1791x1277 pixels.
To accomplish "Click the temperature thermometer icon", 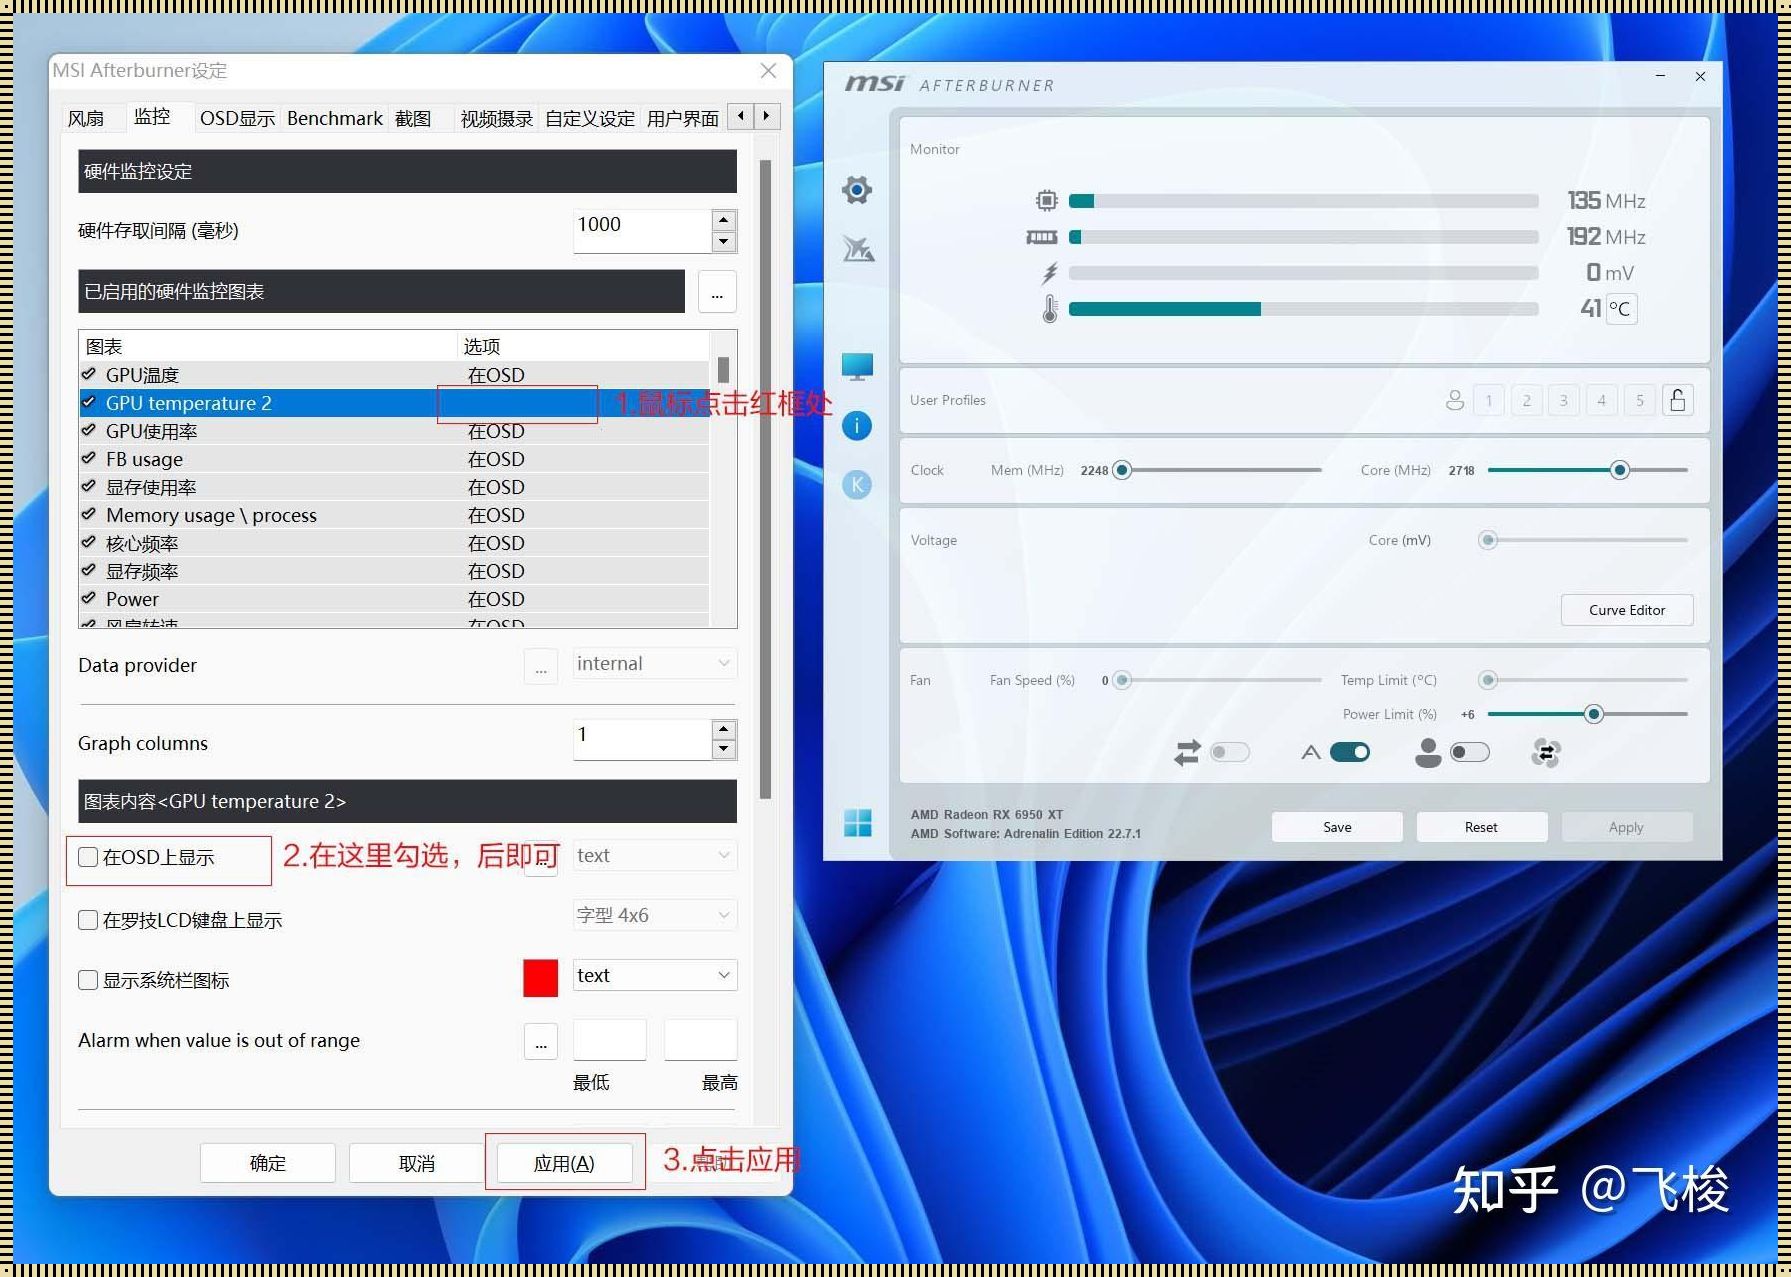I will (x=1050, y=309).
